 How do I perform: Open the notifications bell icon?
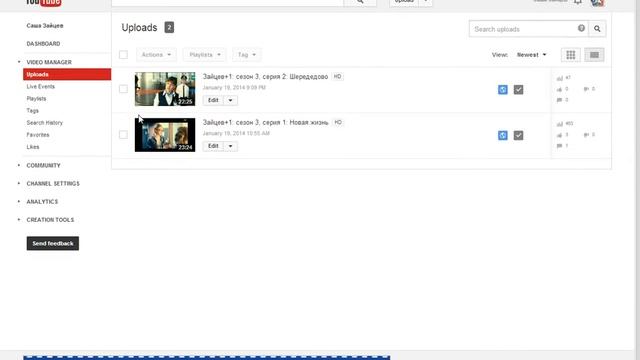pyautogui.click(x=578, y=2)
